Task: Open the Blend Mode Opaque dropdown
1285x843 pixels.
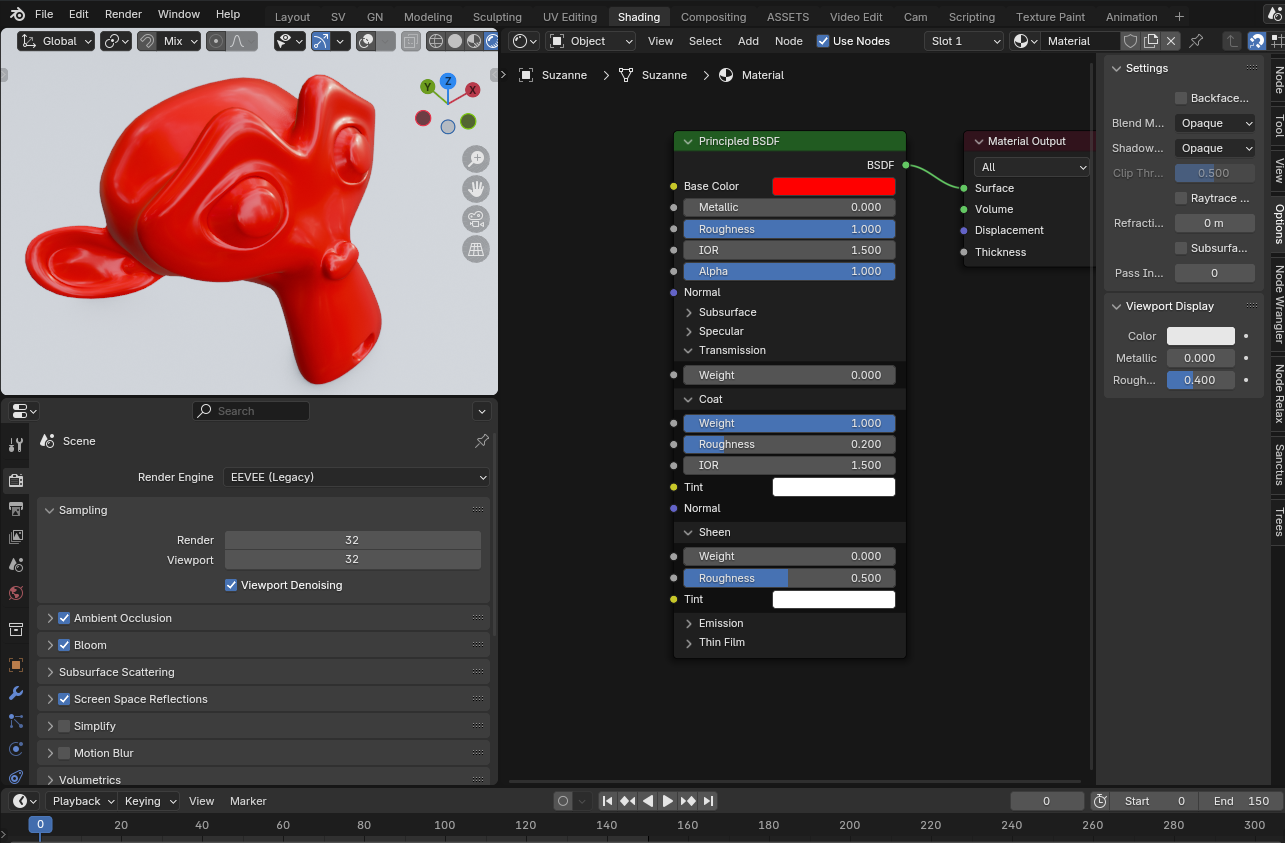Action: (1214, 123)
